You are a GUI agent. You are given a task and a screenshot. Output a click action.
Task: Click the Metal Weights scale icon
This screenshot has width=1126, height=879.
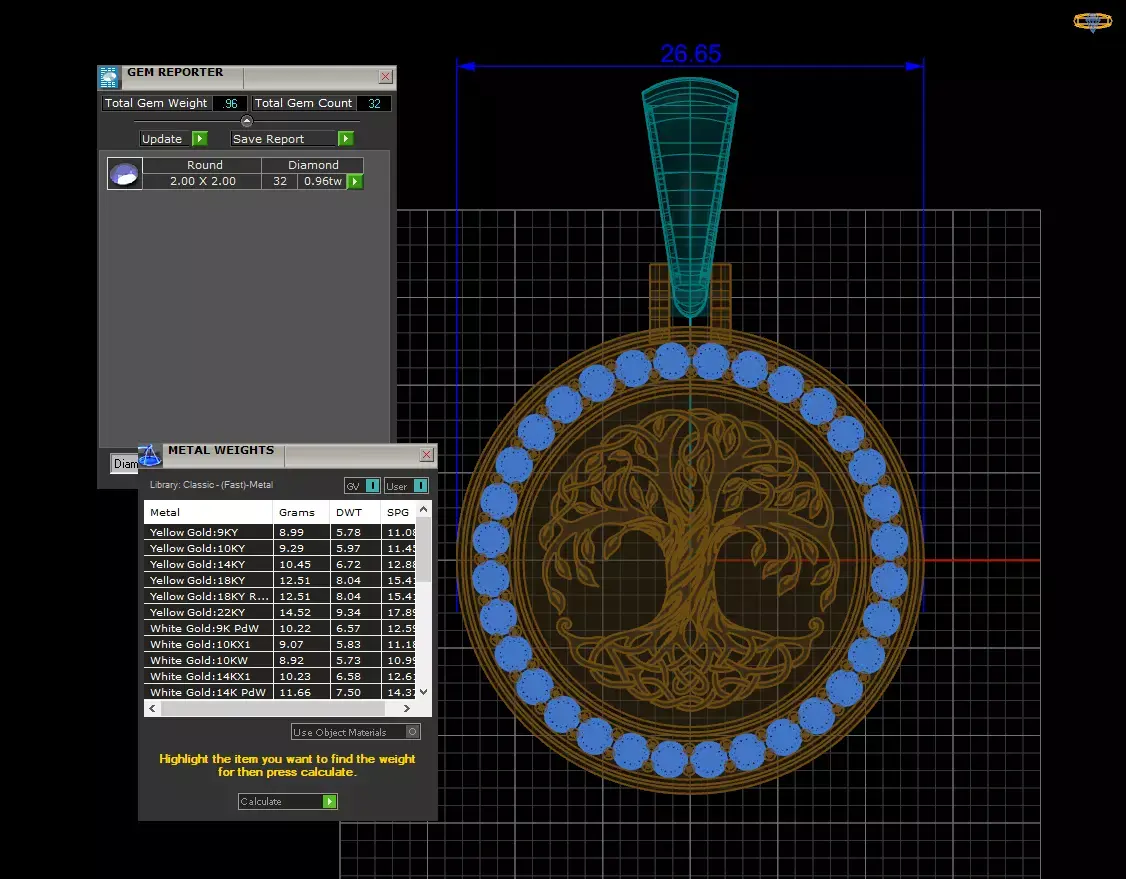pyautogui.click(x=149, y=455)
